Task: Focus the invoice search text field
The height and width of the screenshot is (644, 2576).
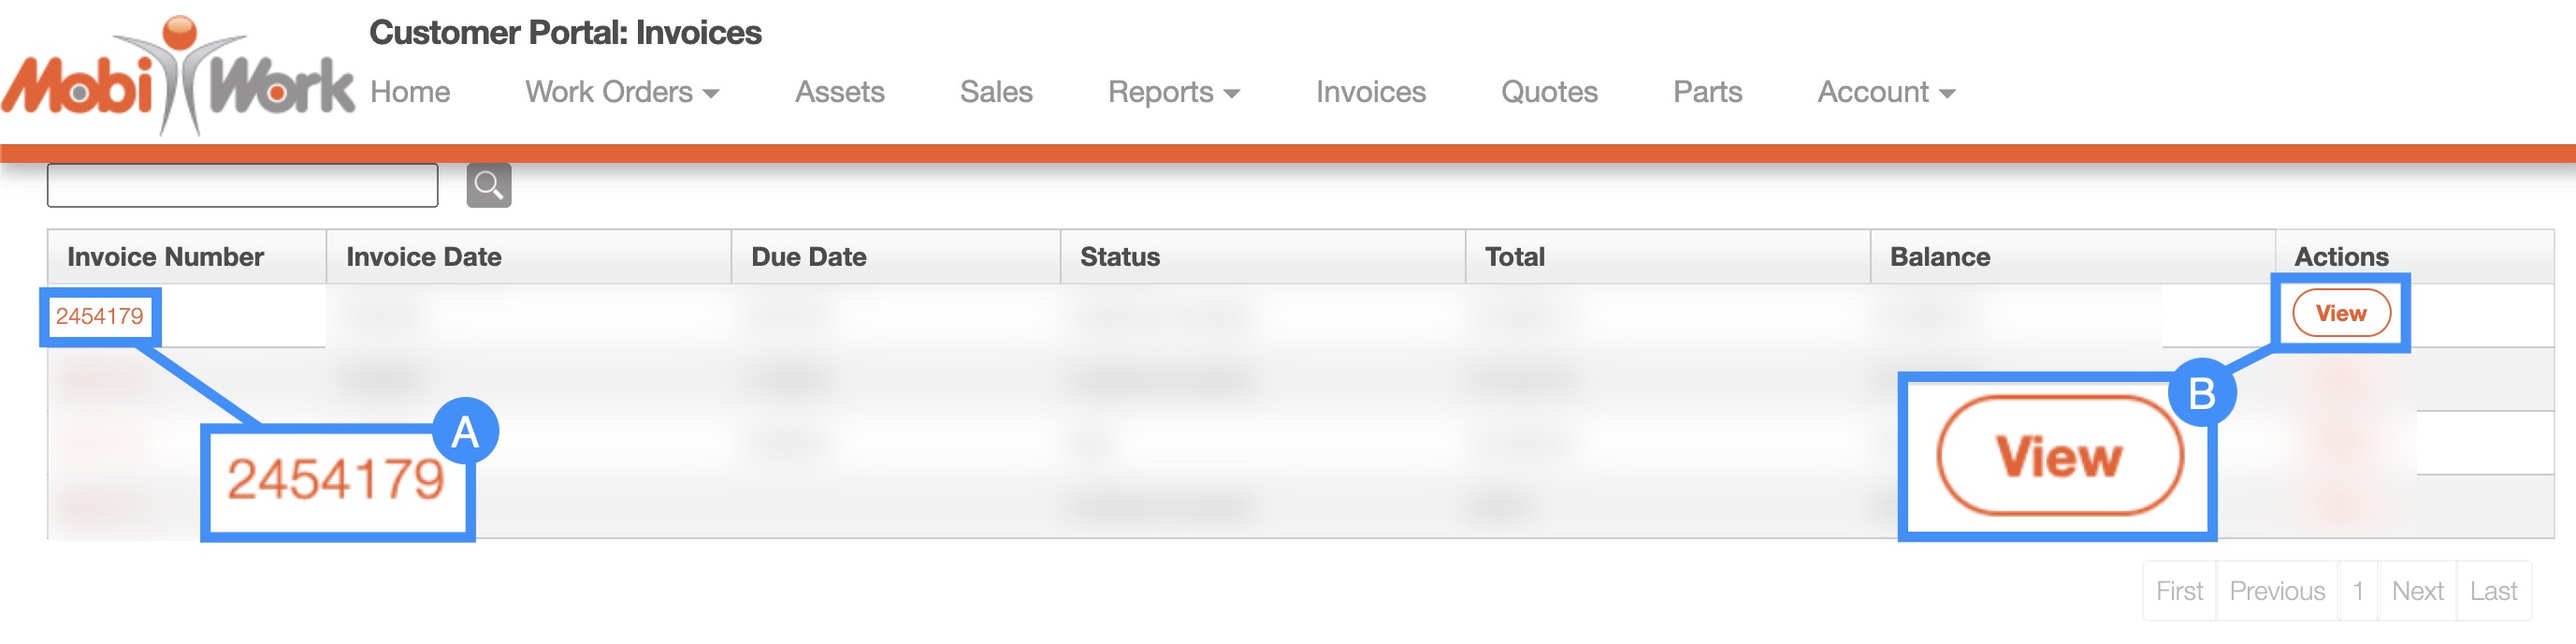Action: coord(242,185)
